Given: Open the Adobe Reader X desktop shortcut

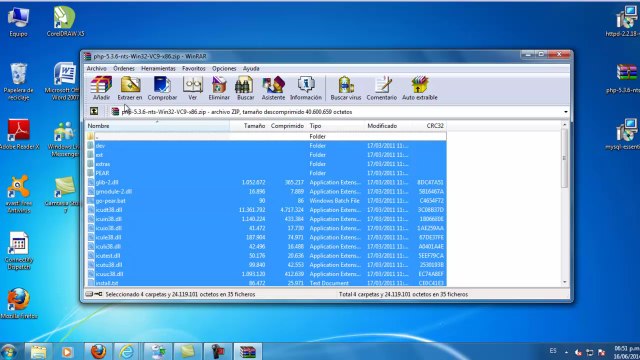Looking at the screenshot, I should click(19, 134).
